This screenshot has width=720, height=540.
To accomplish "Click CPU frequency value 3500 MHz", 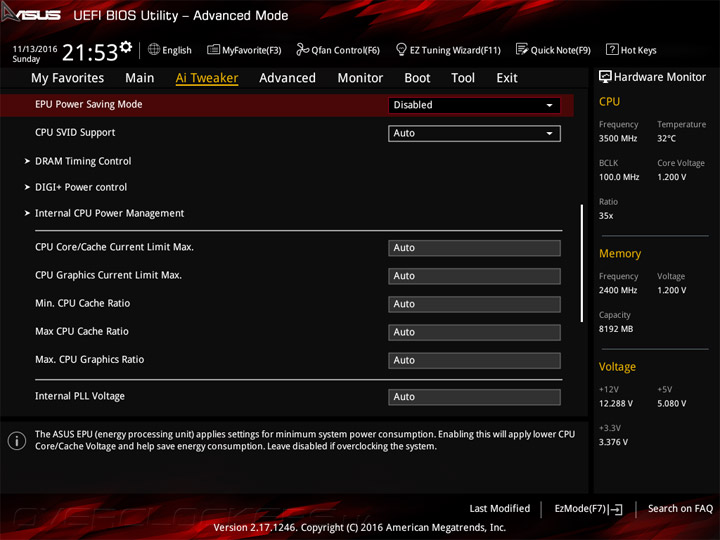I will (x=618, y=139).
